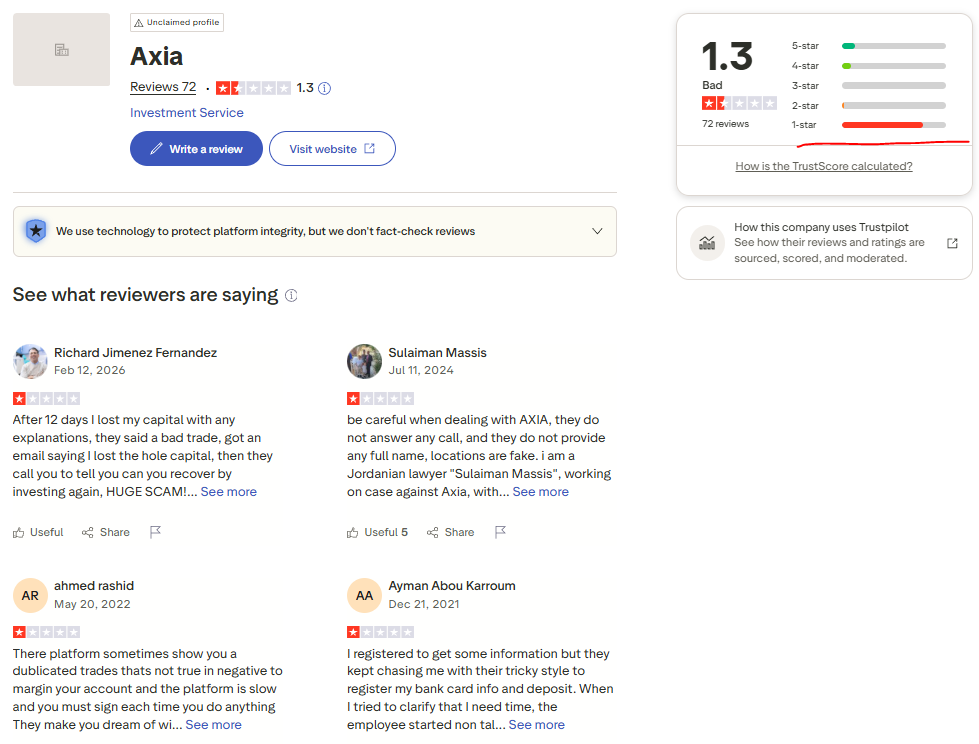Viewport: 979px width, 744px height.
Task: Open external link icon in 'How this company uses Trustpilot'
Action: (952, 243)
